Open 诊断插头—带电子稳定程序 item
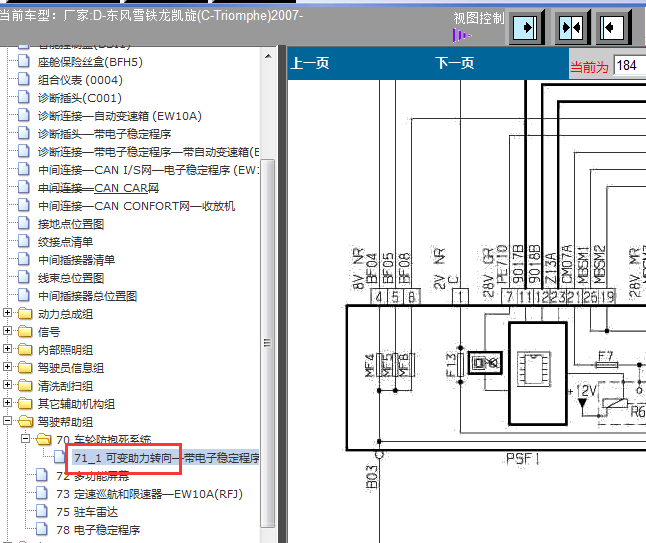646x543 pixels. [105, 134]
